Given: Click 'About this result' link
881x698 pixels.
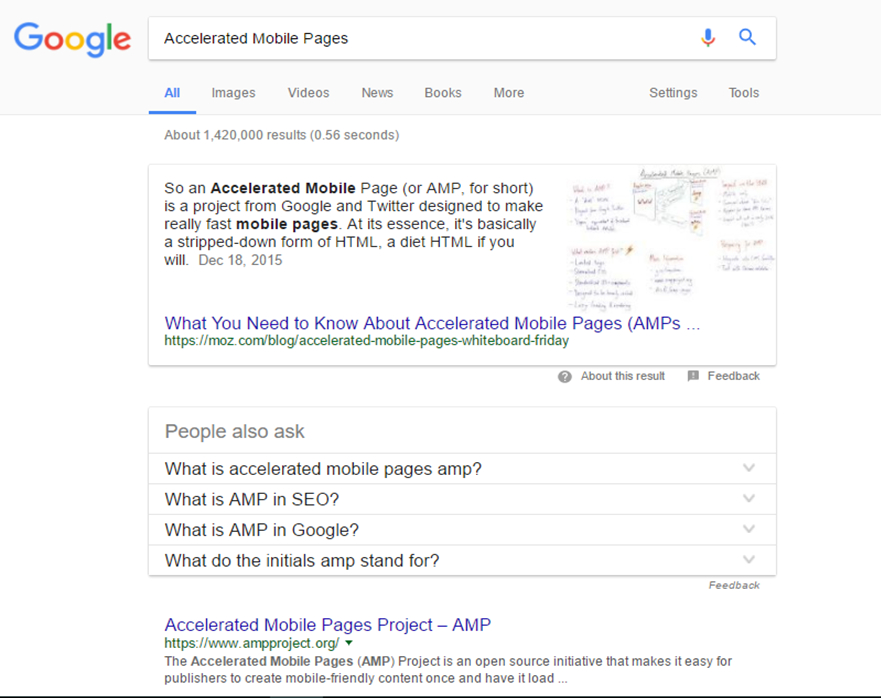Looking at the screenshot, I should [x=623, y=376].
